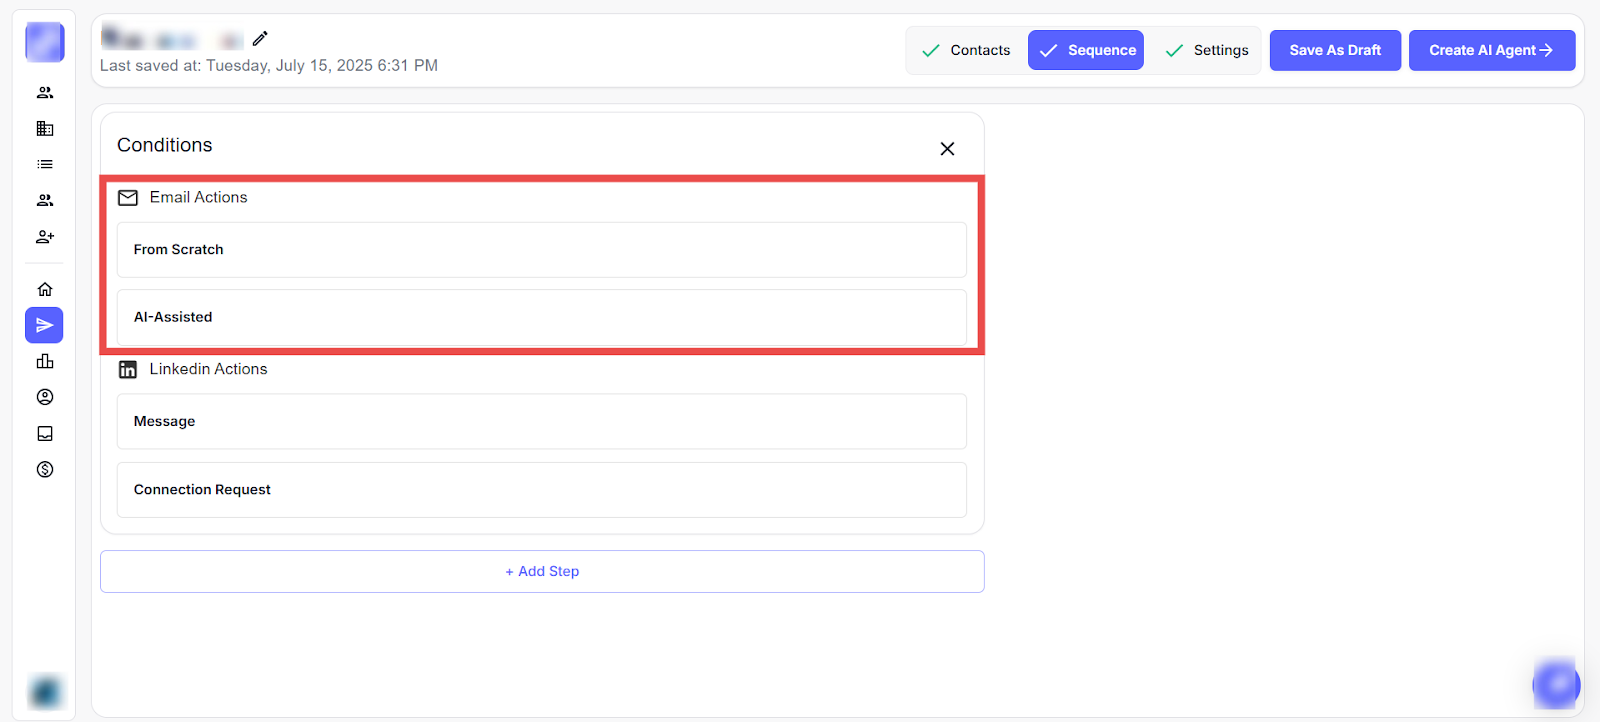The height and width of the screenshot is (722, 1600).
Task: Open the companies building icon
Action: [45, 128]
